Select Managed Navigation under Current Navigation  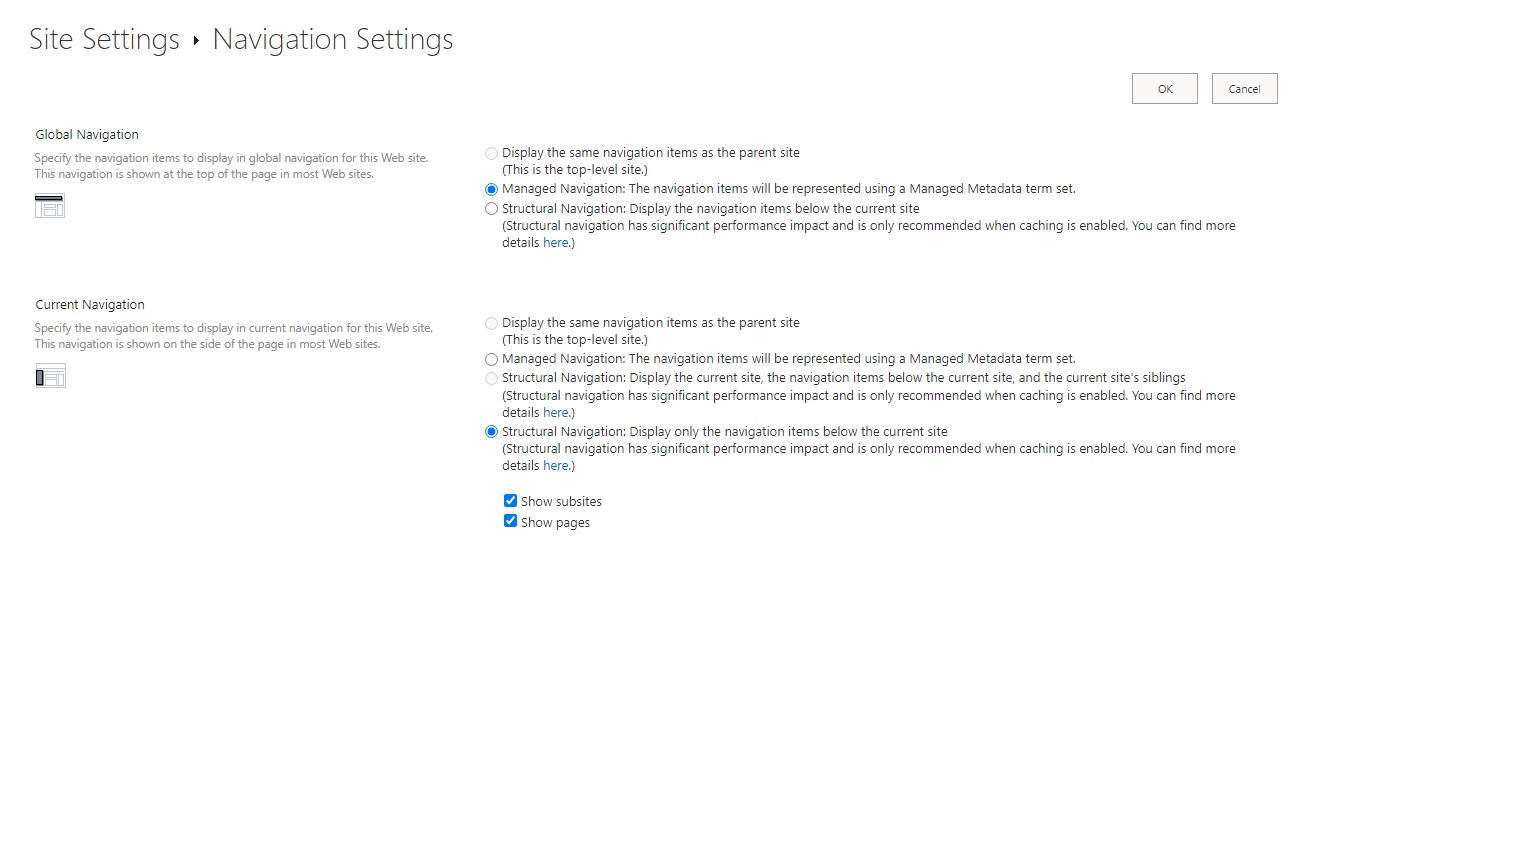tap(491, 359)
